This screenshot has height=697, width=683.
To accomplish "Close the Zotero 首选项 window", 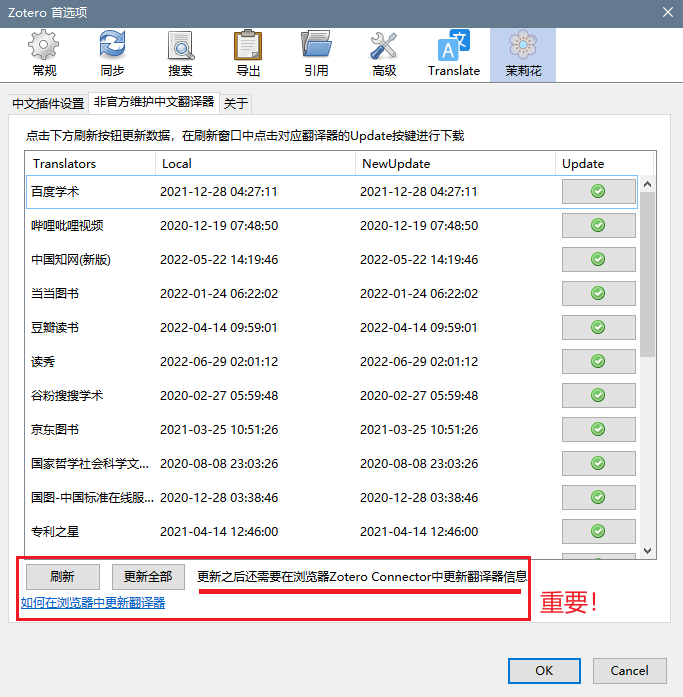I will [667, 12].
